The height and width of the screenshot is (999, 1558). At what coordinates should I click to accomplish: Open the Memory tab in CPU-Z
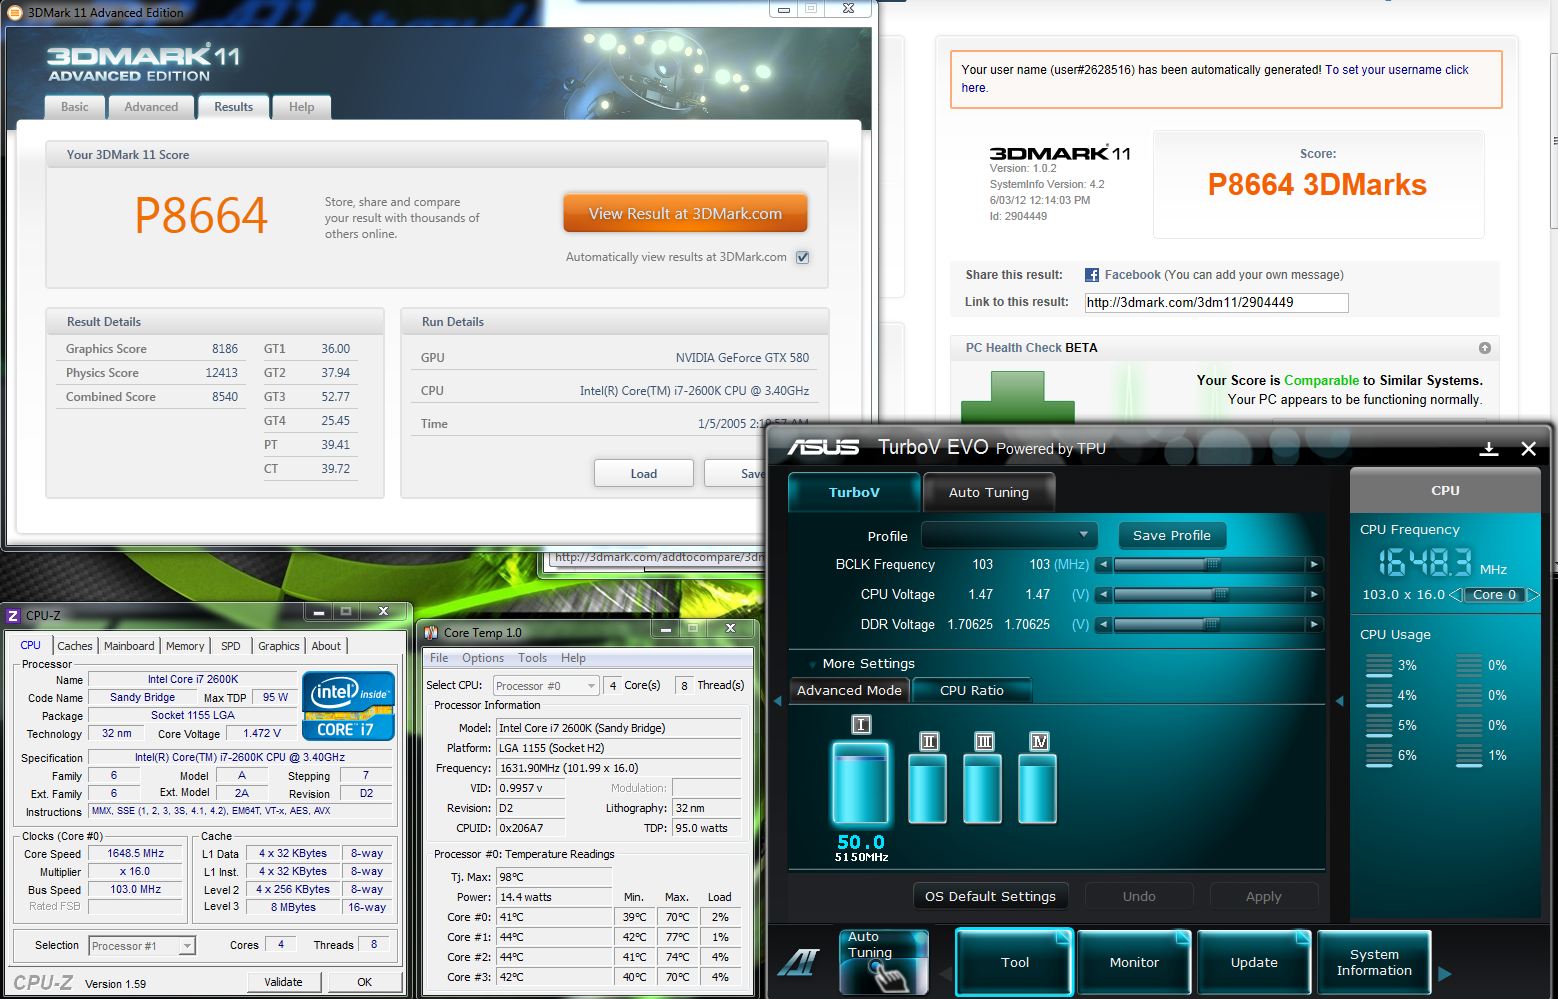[185, 646]
